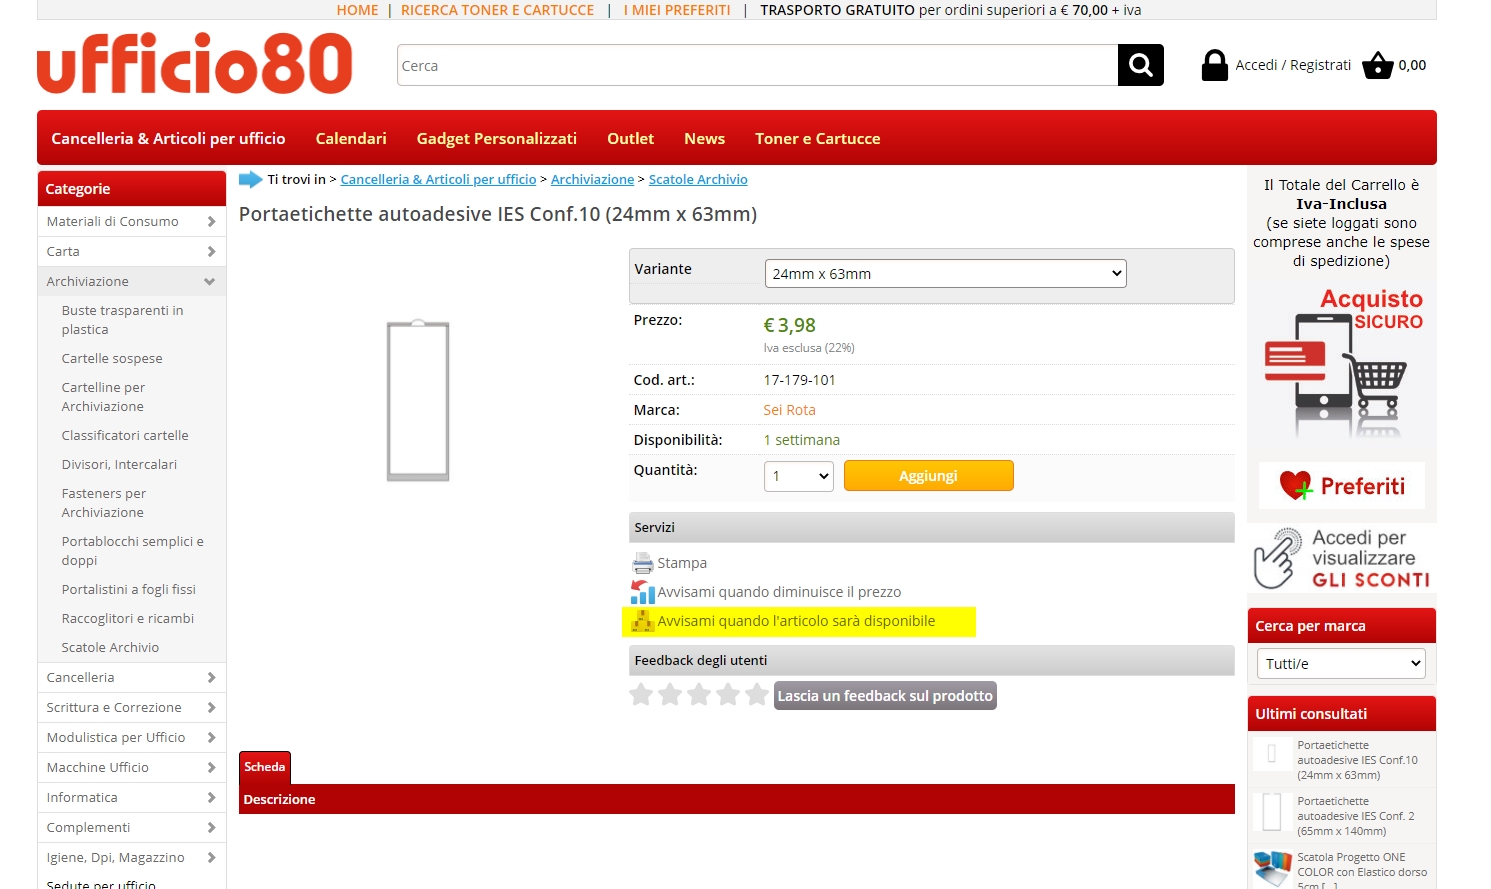Click the Accedi per visualizzare sconti banner
The width and height of the screenshot is (1491, 889).
tap(1341, 558)
